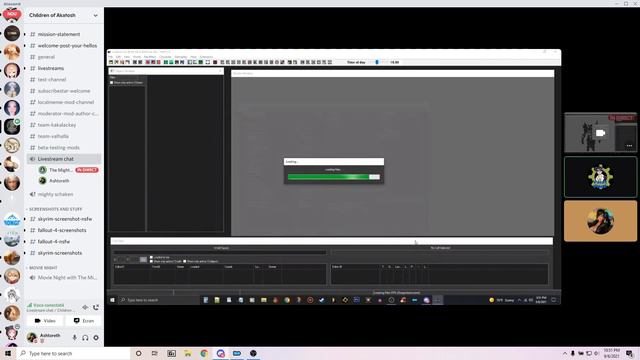Open the heart-shaped NOU server icon

12,15
